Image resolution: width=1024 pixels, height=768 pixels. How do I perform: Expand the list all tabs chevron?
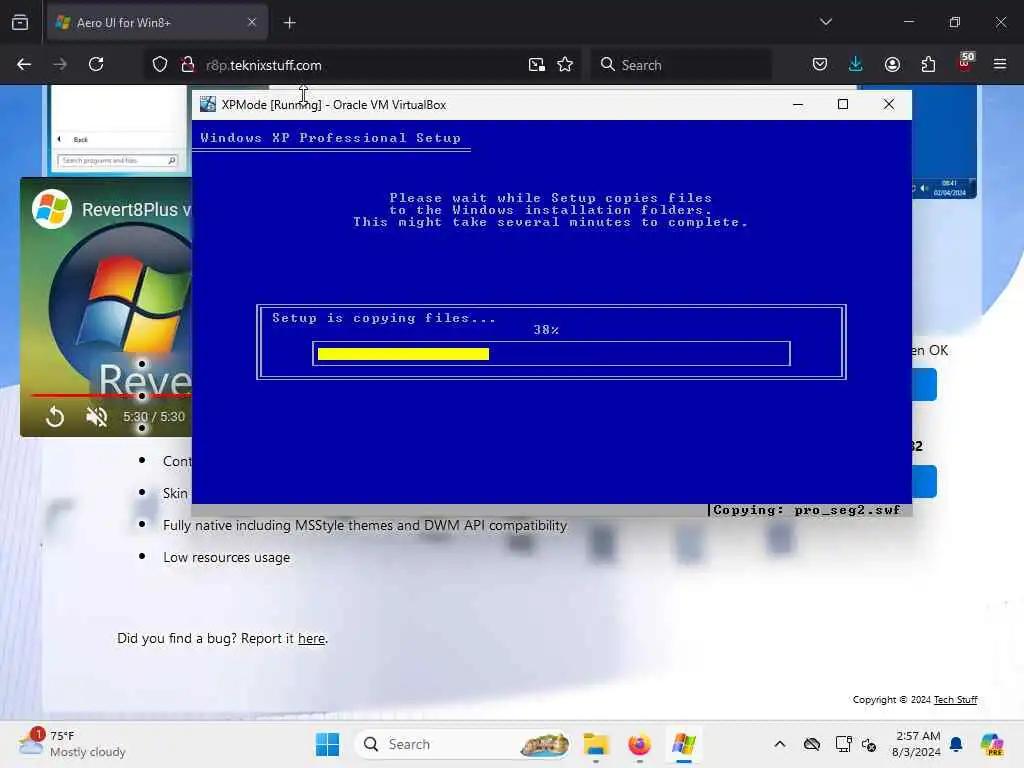(825, 22)
